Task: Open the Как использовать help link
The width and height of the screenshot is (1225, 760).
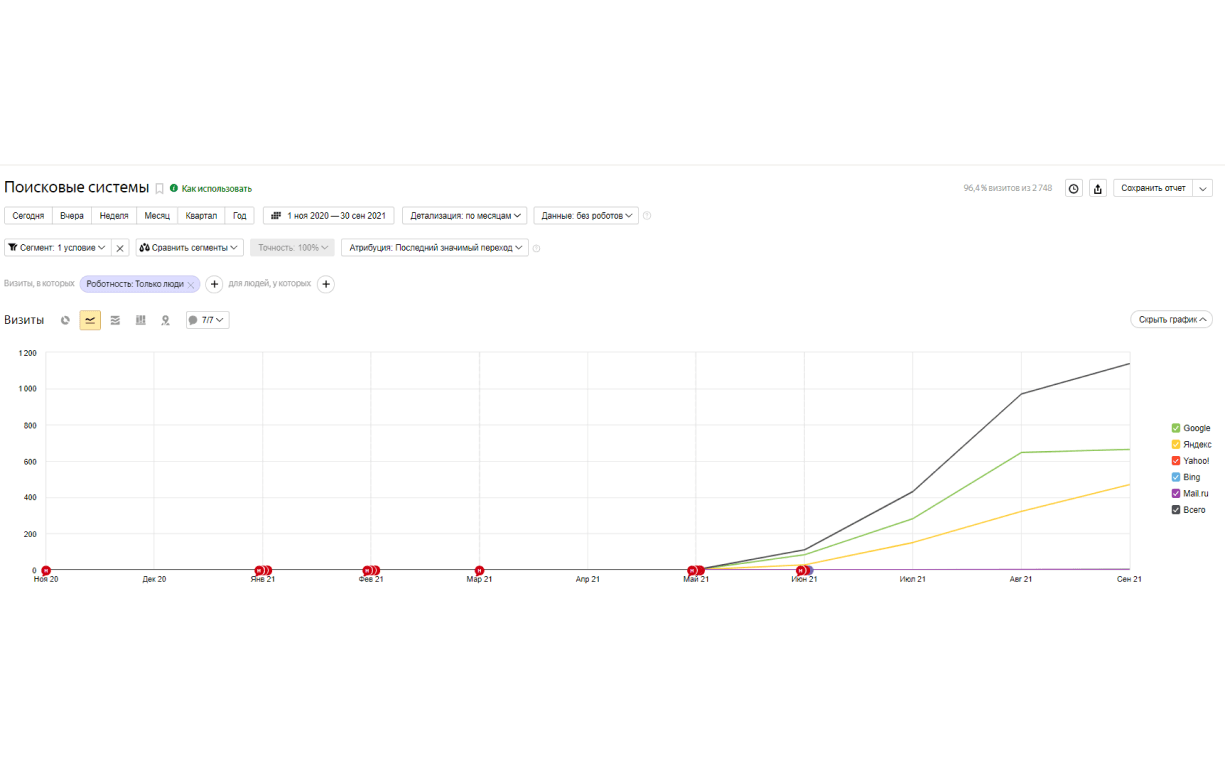Action: [x=217, y=188]
